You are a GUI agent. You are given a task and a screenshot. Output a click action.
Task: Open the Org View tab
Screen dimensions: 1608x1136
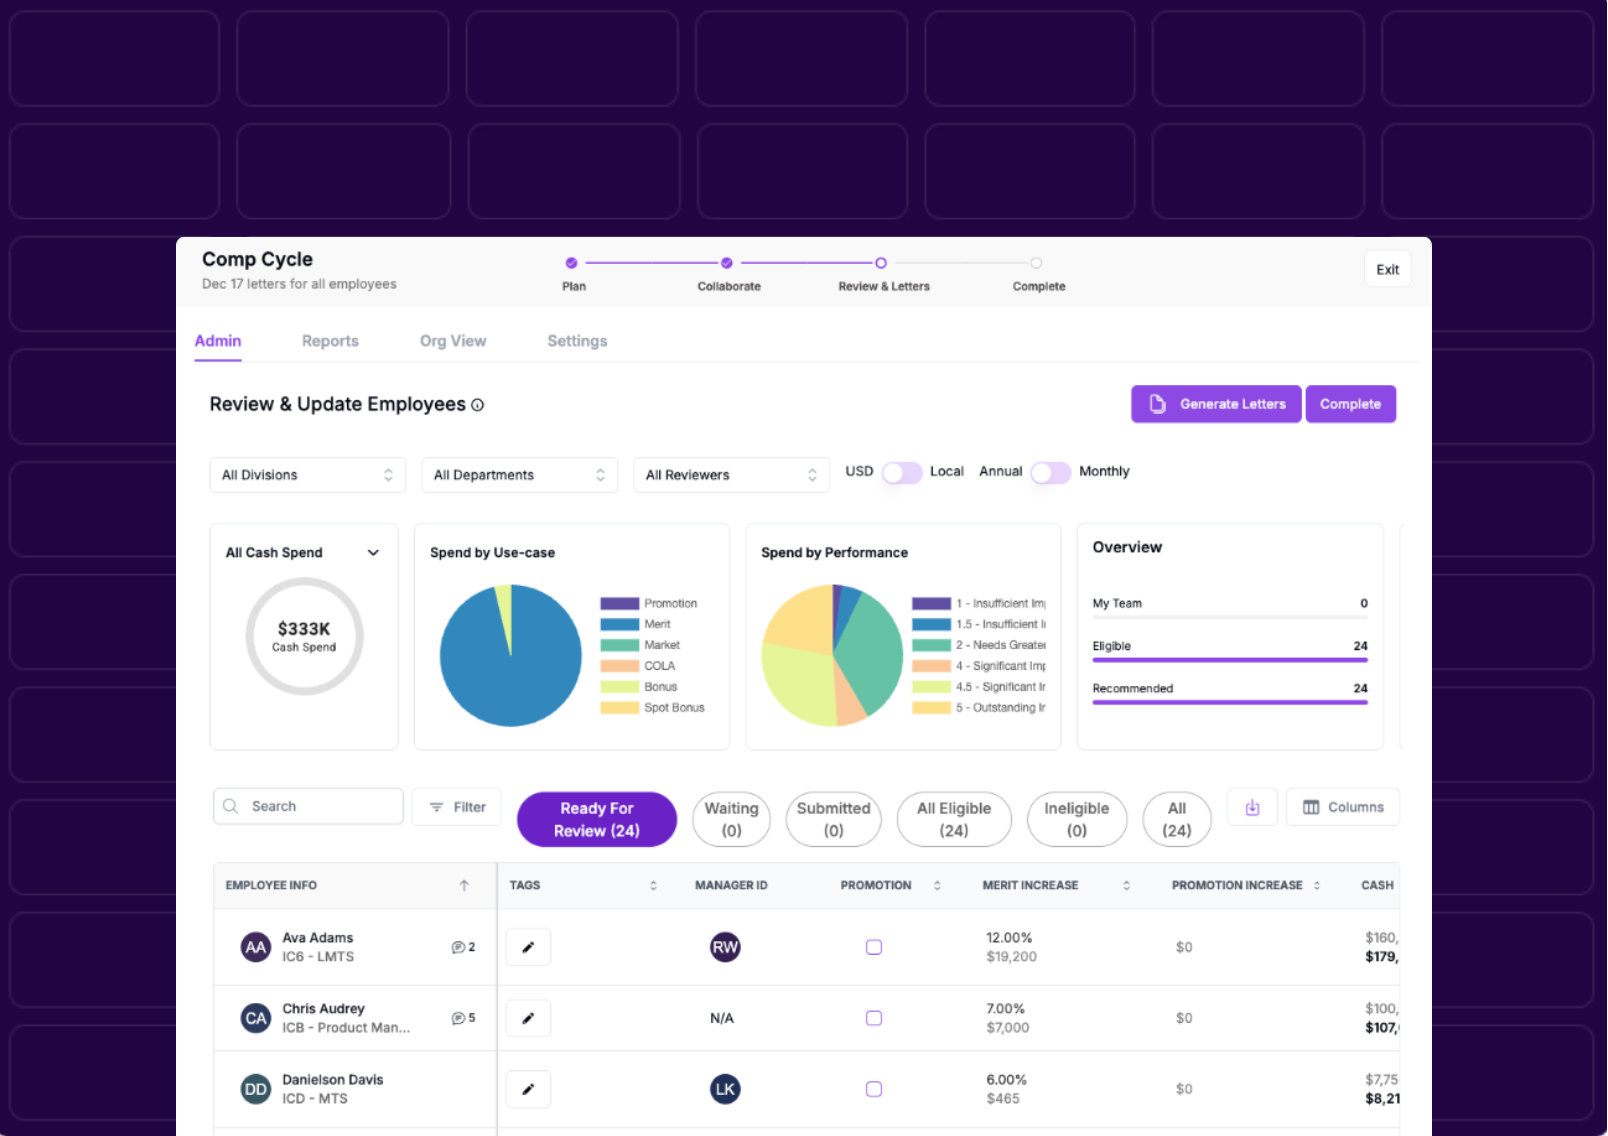[453, 340]
